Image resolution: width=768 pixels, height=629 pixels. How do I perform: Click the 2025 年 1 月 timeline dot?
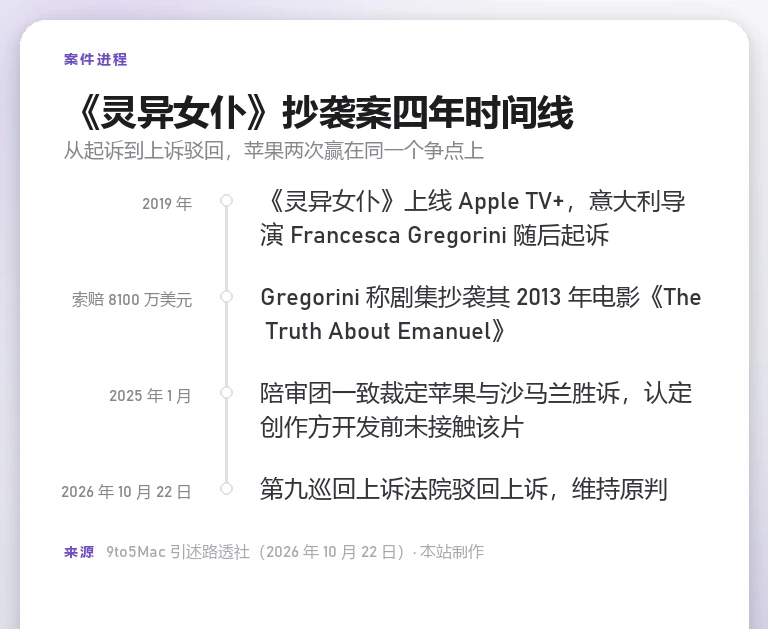tap(226, 392)
